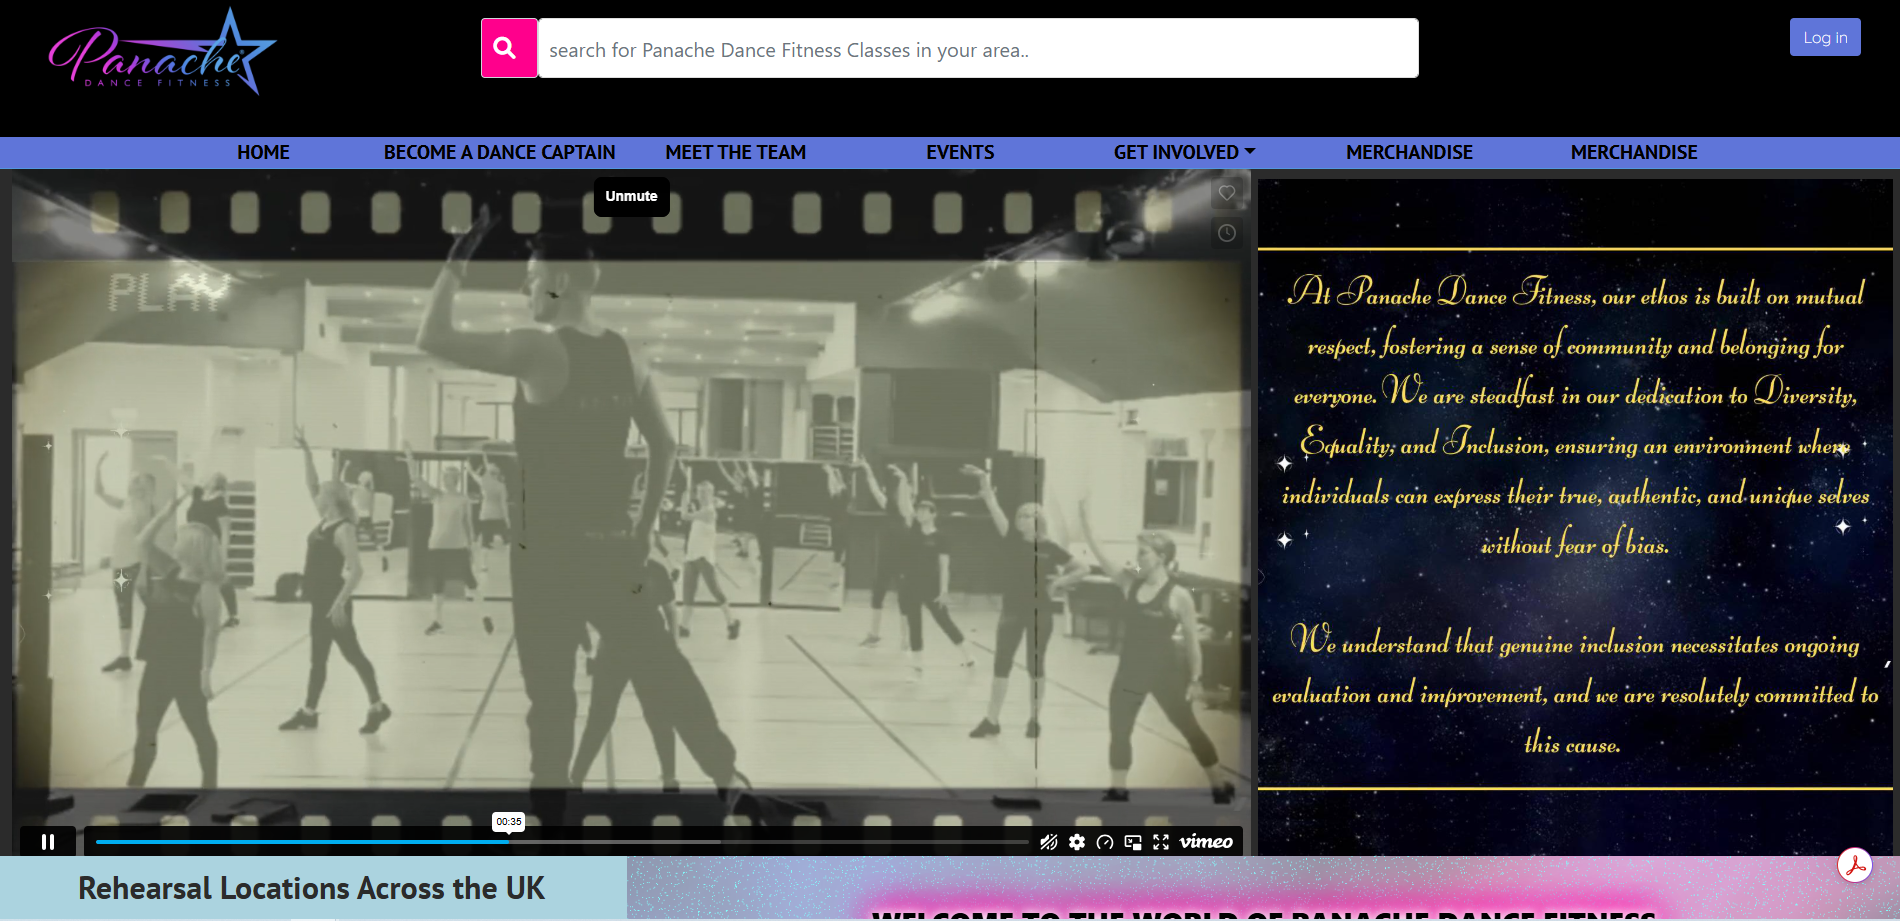Enable picture-in-picture mode on the video

1133,842
